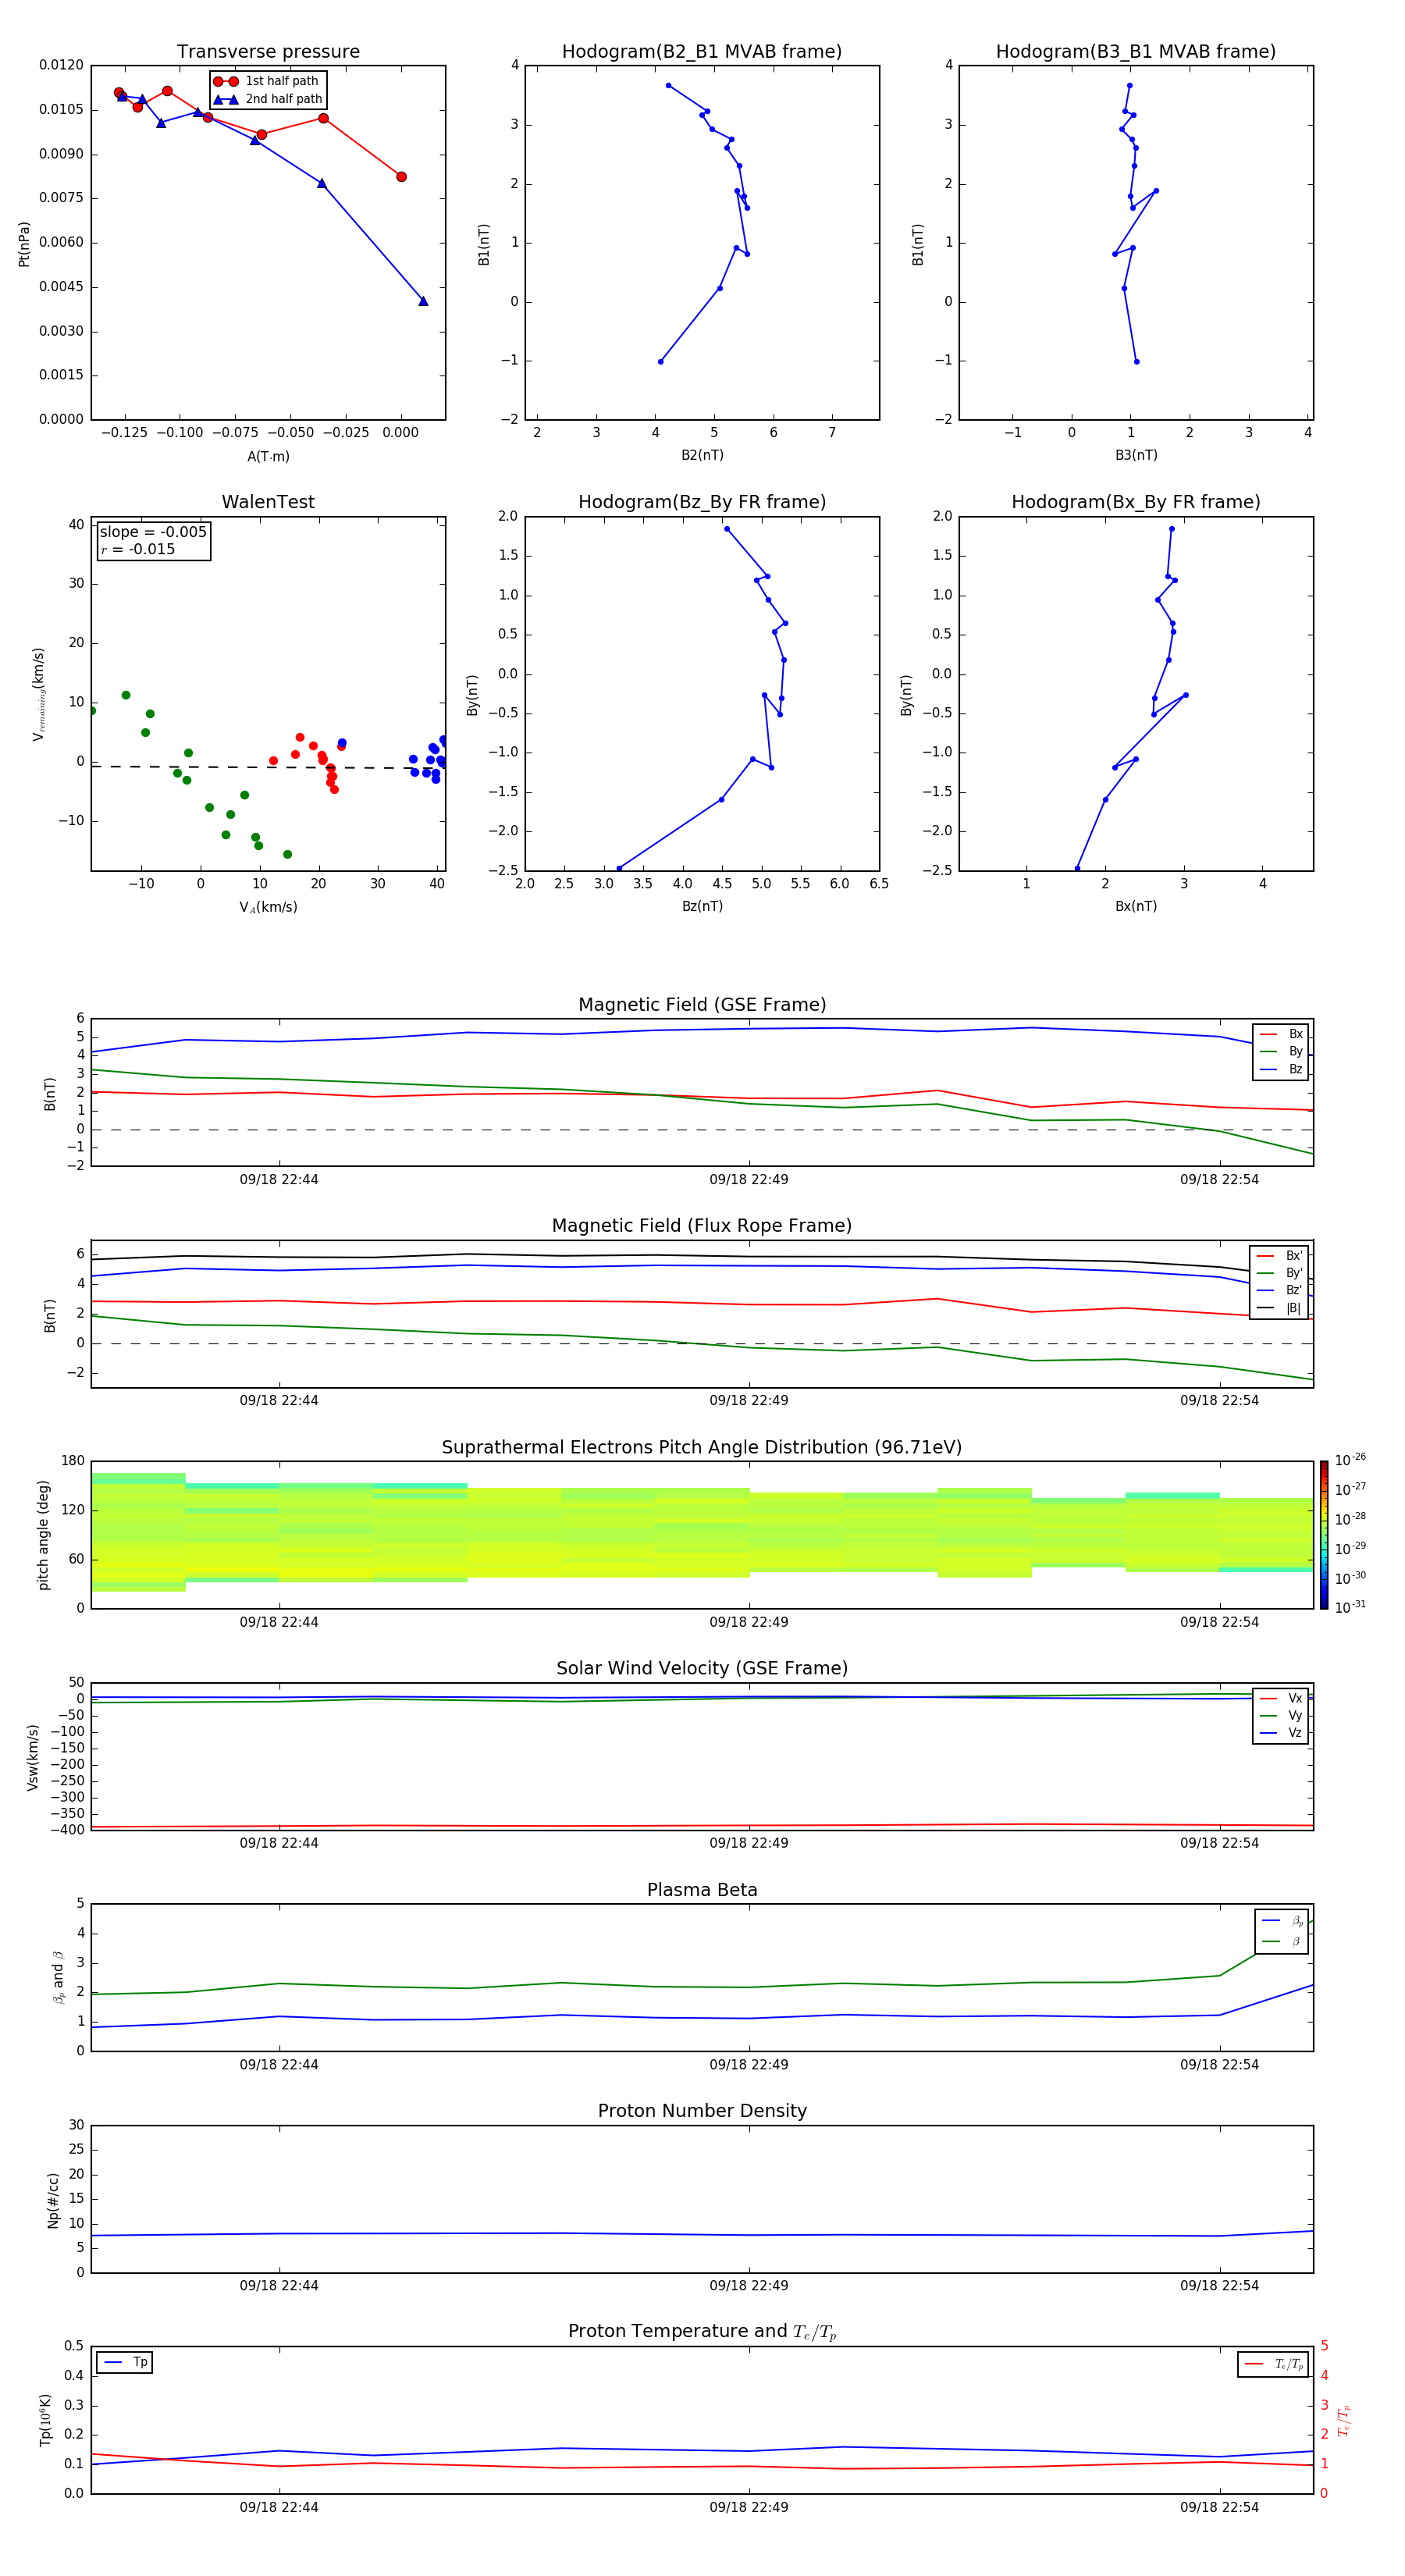Viewport: 1405px width, 2576px height.
Task: Click the Tp legend box in temperature panel
Action: pyautogui.click(x=125, y=2363)
